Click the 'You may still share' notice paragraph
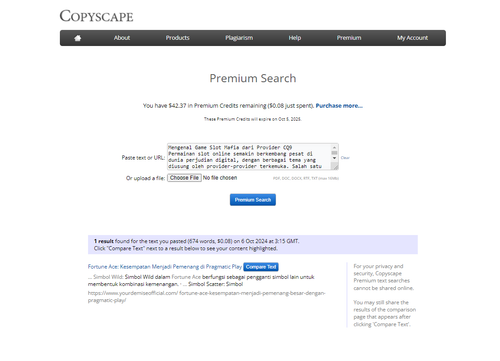This screenshot has height=361, width=500. [385, 313]
